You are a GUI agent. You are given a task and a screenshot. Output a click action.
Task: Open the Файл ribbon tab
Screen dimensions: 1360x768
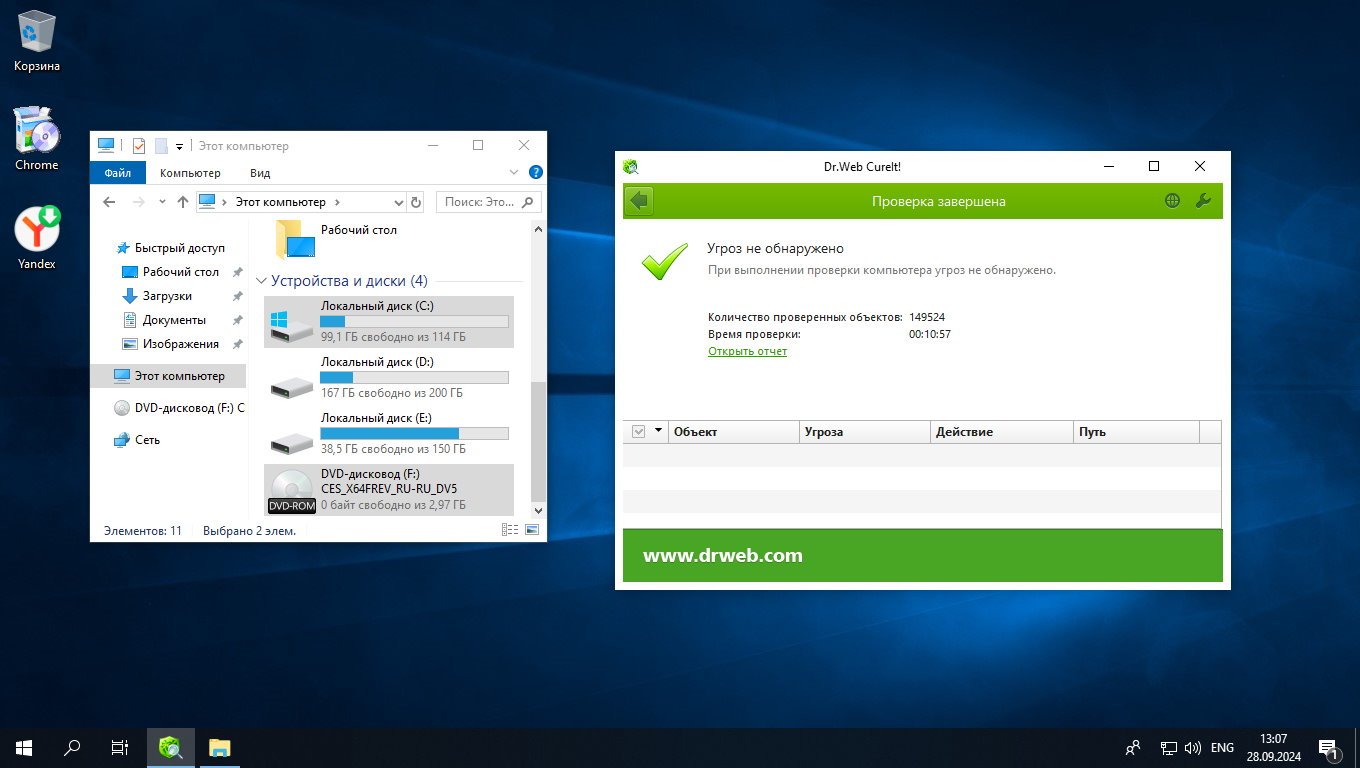[x=117, y=173]
